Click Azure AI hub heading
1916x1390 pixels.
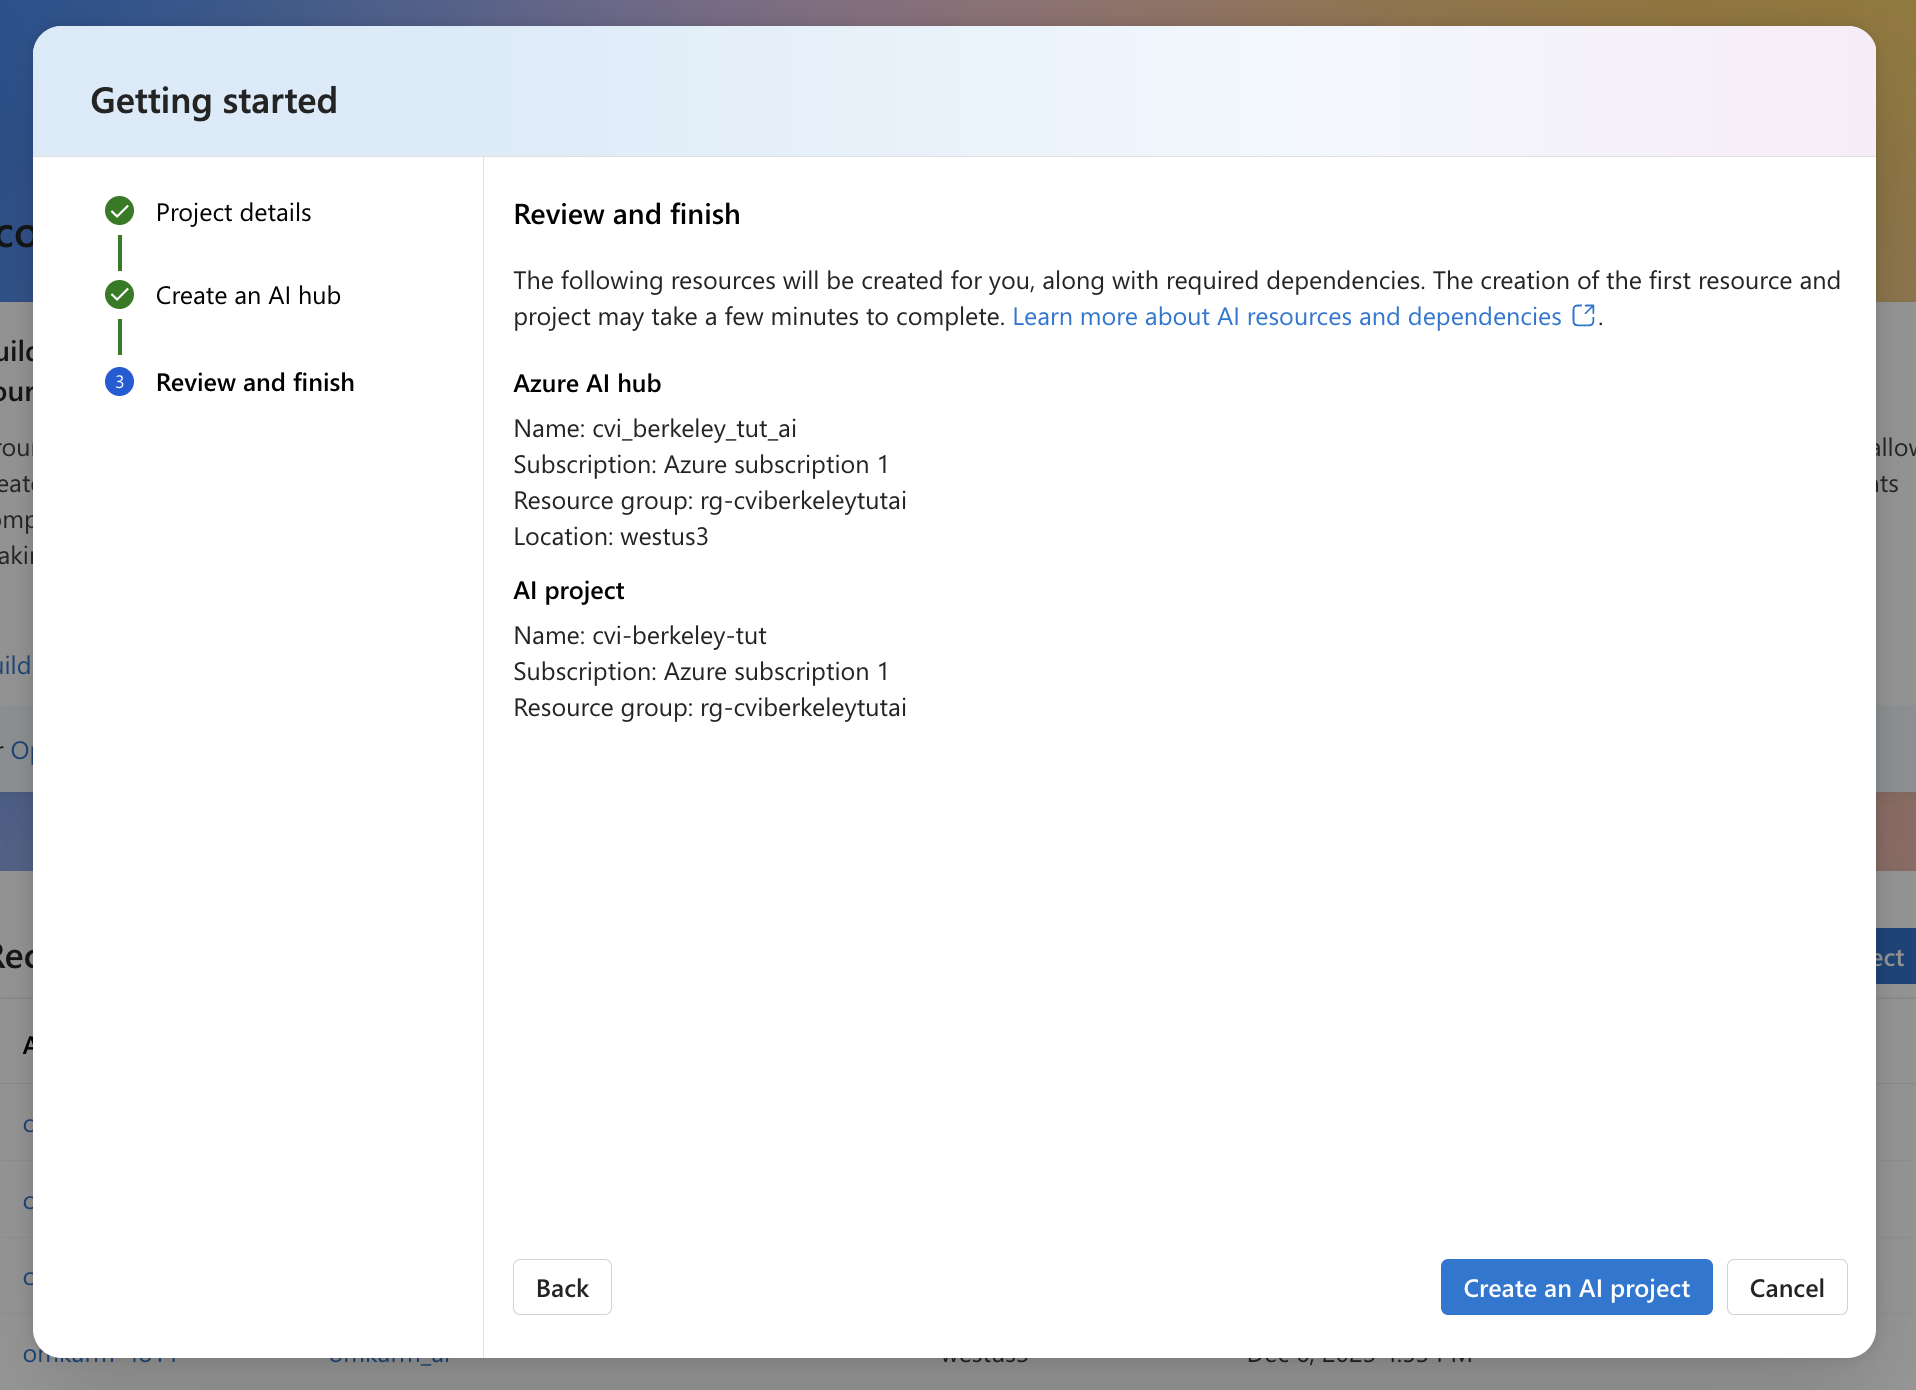(587, 383)
